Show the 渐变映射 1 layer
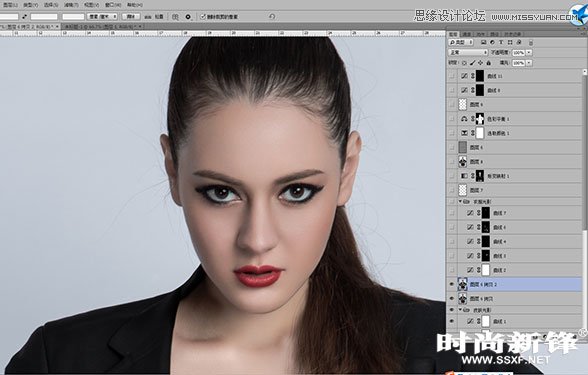The height and width of the screenshot is (375, 588). pyautogui.click(x=452, y=176)
